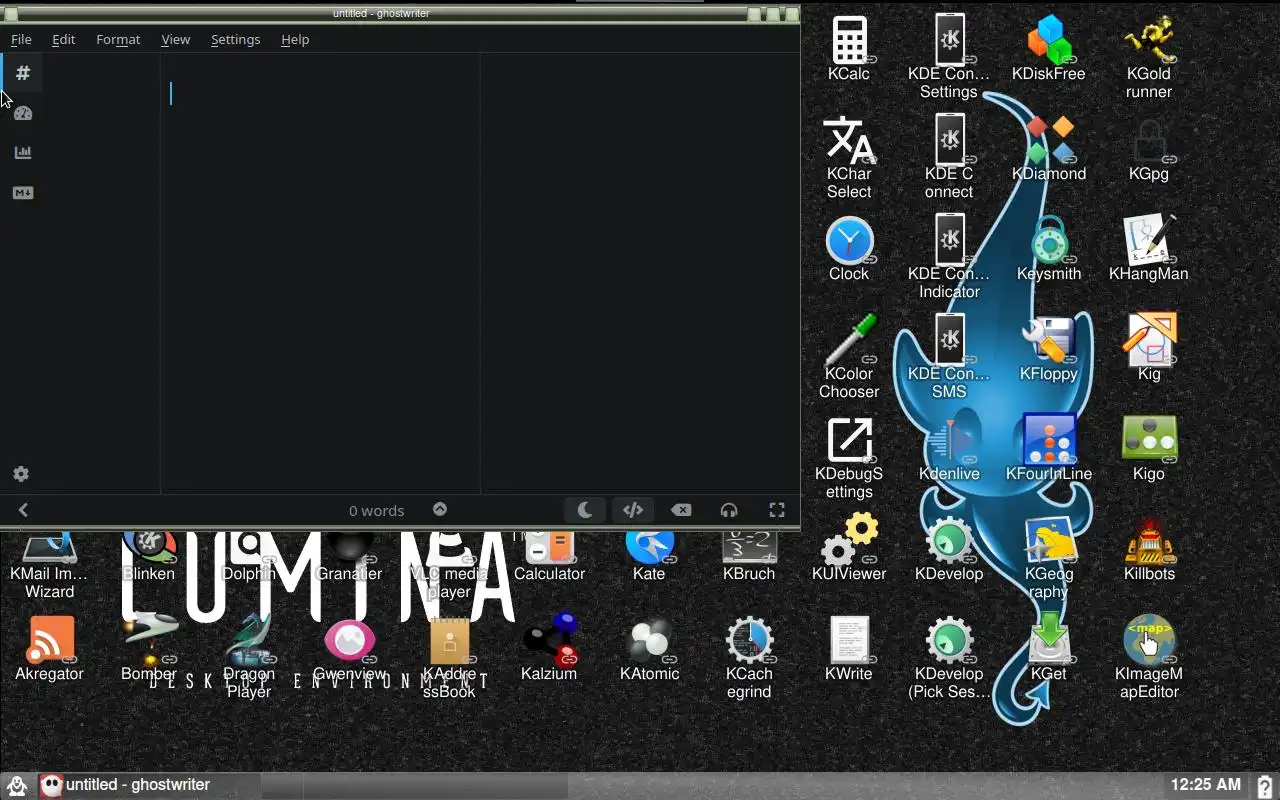The width and height of the screenshot is (1280, 800).
Task: Open KDE Connect Indicator icon
Action: (x=949, y=257)
